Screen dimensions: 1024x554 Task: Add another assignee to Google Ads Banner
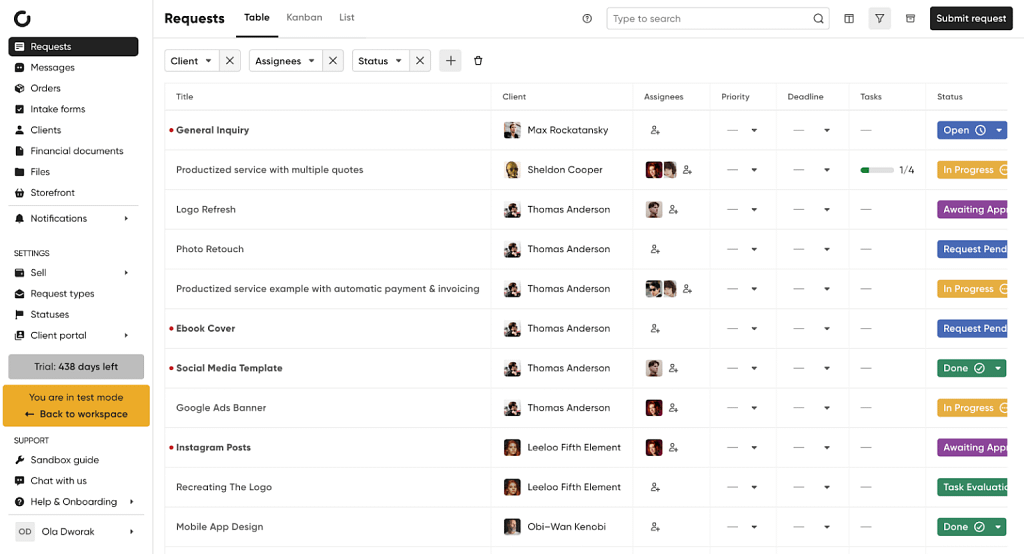coord(673,408)
